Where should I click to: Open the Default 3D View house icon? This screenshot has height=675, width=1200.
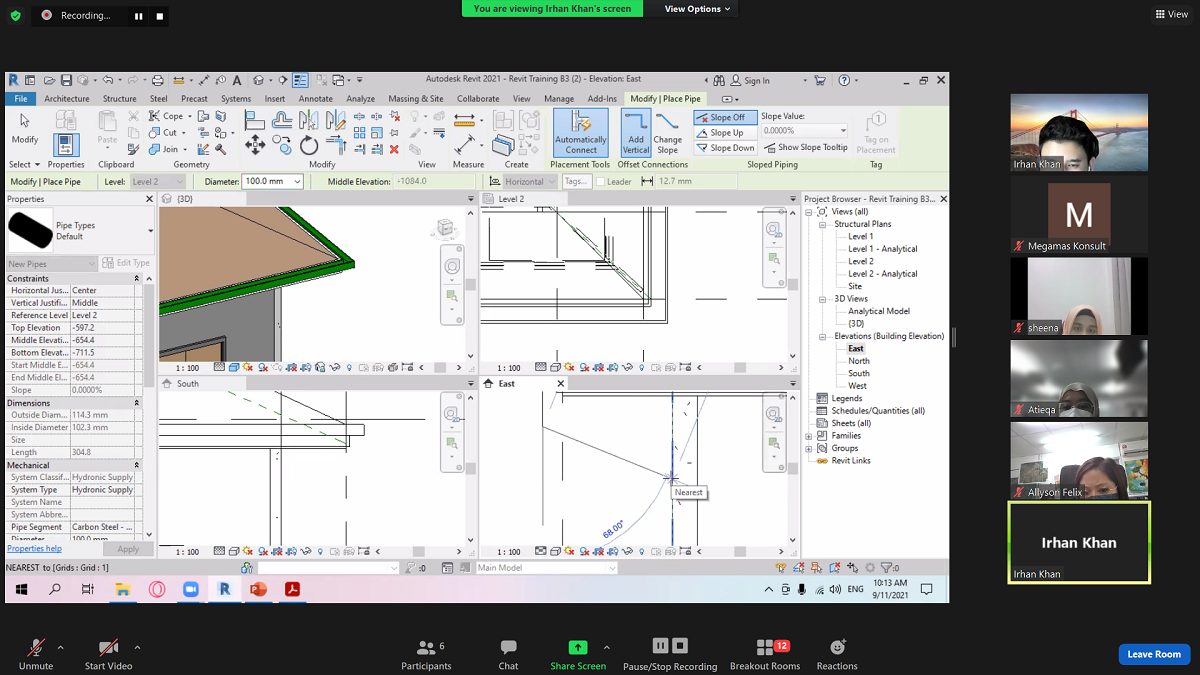(x=259, y=80)
